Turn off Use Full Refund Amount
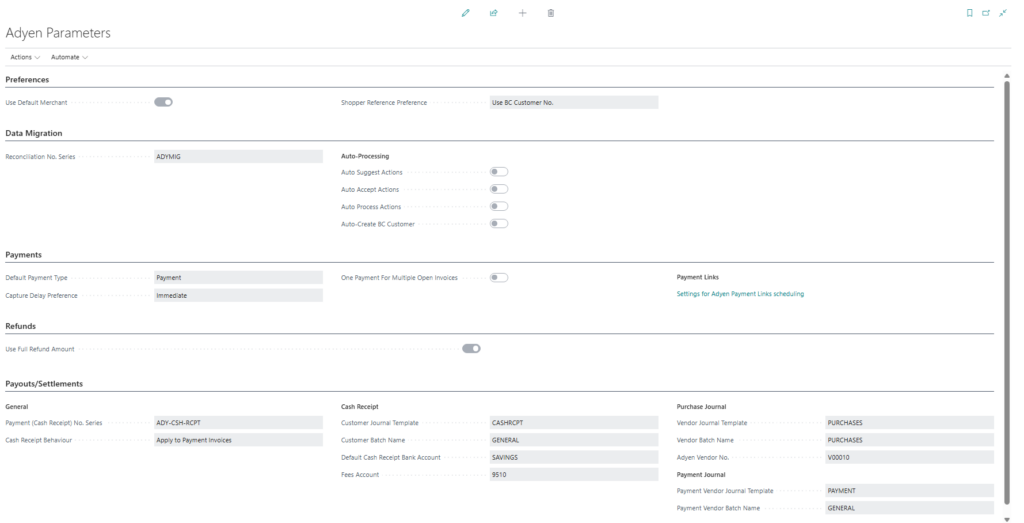Screen dimensions: 1024x523 pos(471,349)
